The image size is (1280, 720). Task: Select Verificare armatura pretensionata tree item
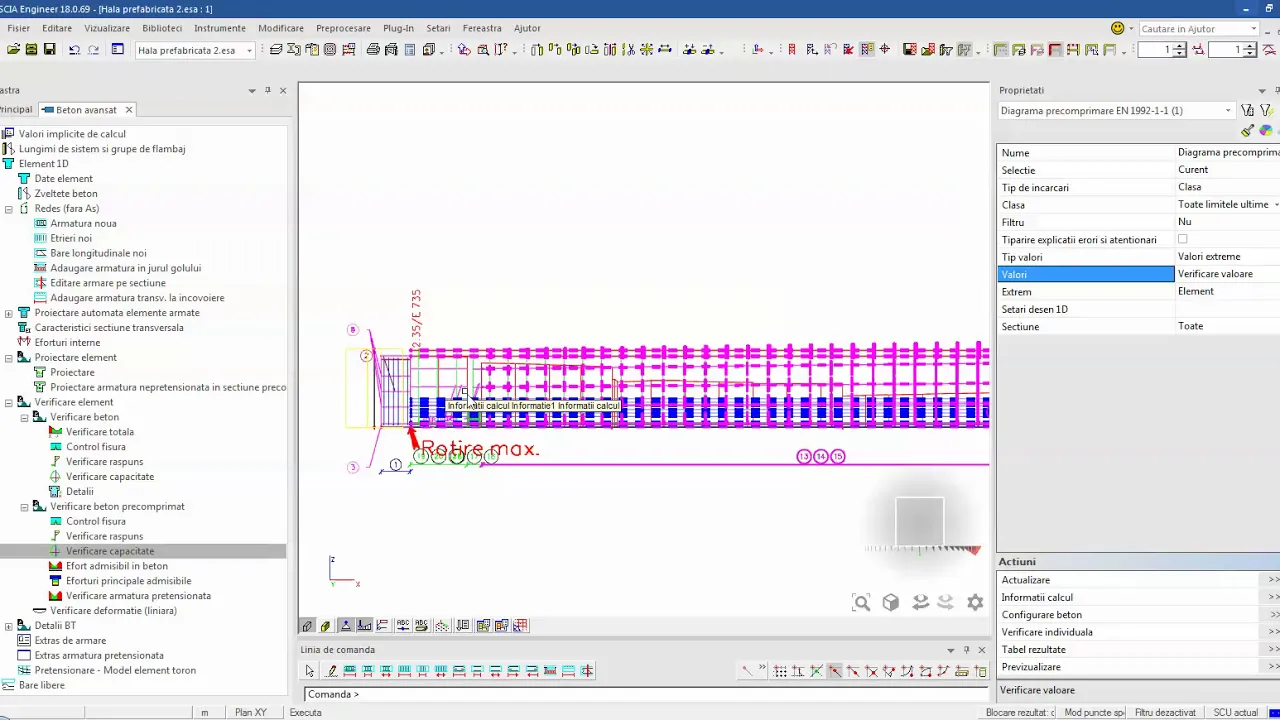[x=138, y=596]
